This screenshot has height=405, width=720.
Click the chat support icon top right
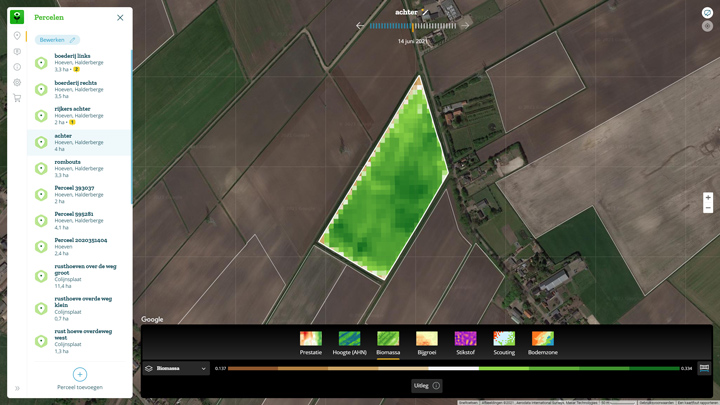pos(707,13)
